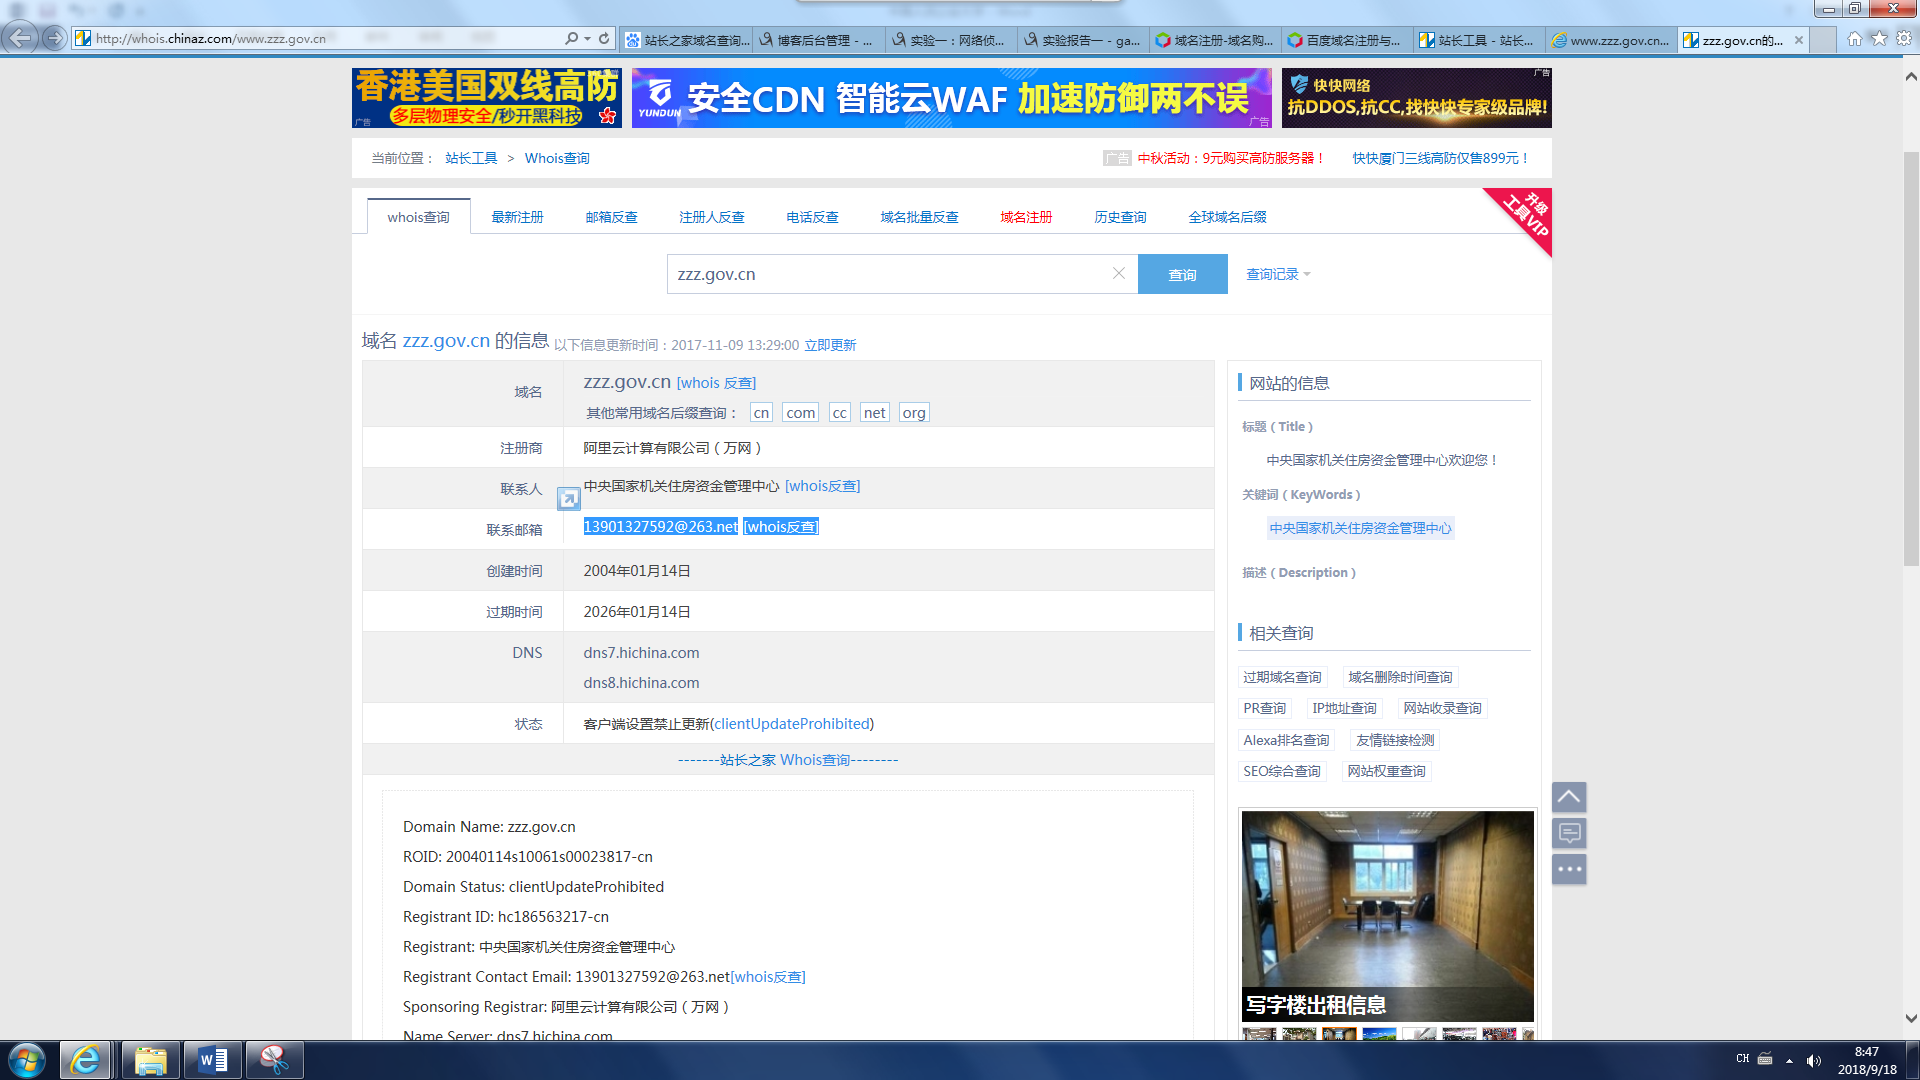The image size is (1920, 1080).
Task: Click the 立即更新 link
Action: click(830, 345)
